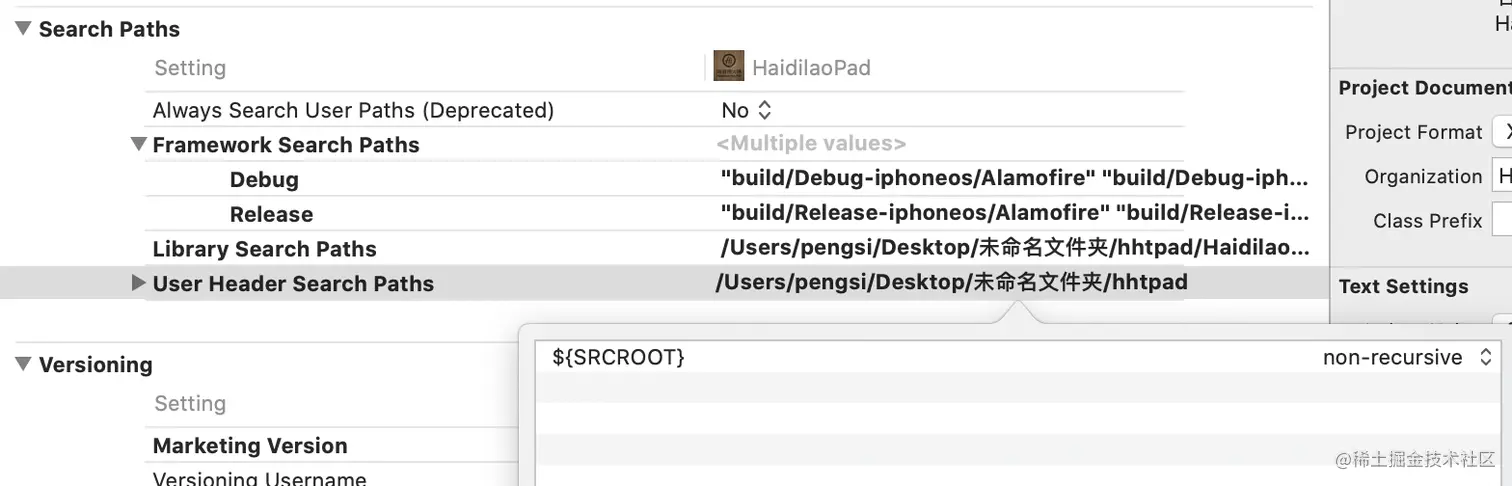Select the ${SRCROOT} path entry

[618, 357]
